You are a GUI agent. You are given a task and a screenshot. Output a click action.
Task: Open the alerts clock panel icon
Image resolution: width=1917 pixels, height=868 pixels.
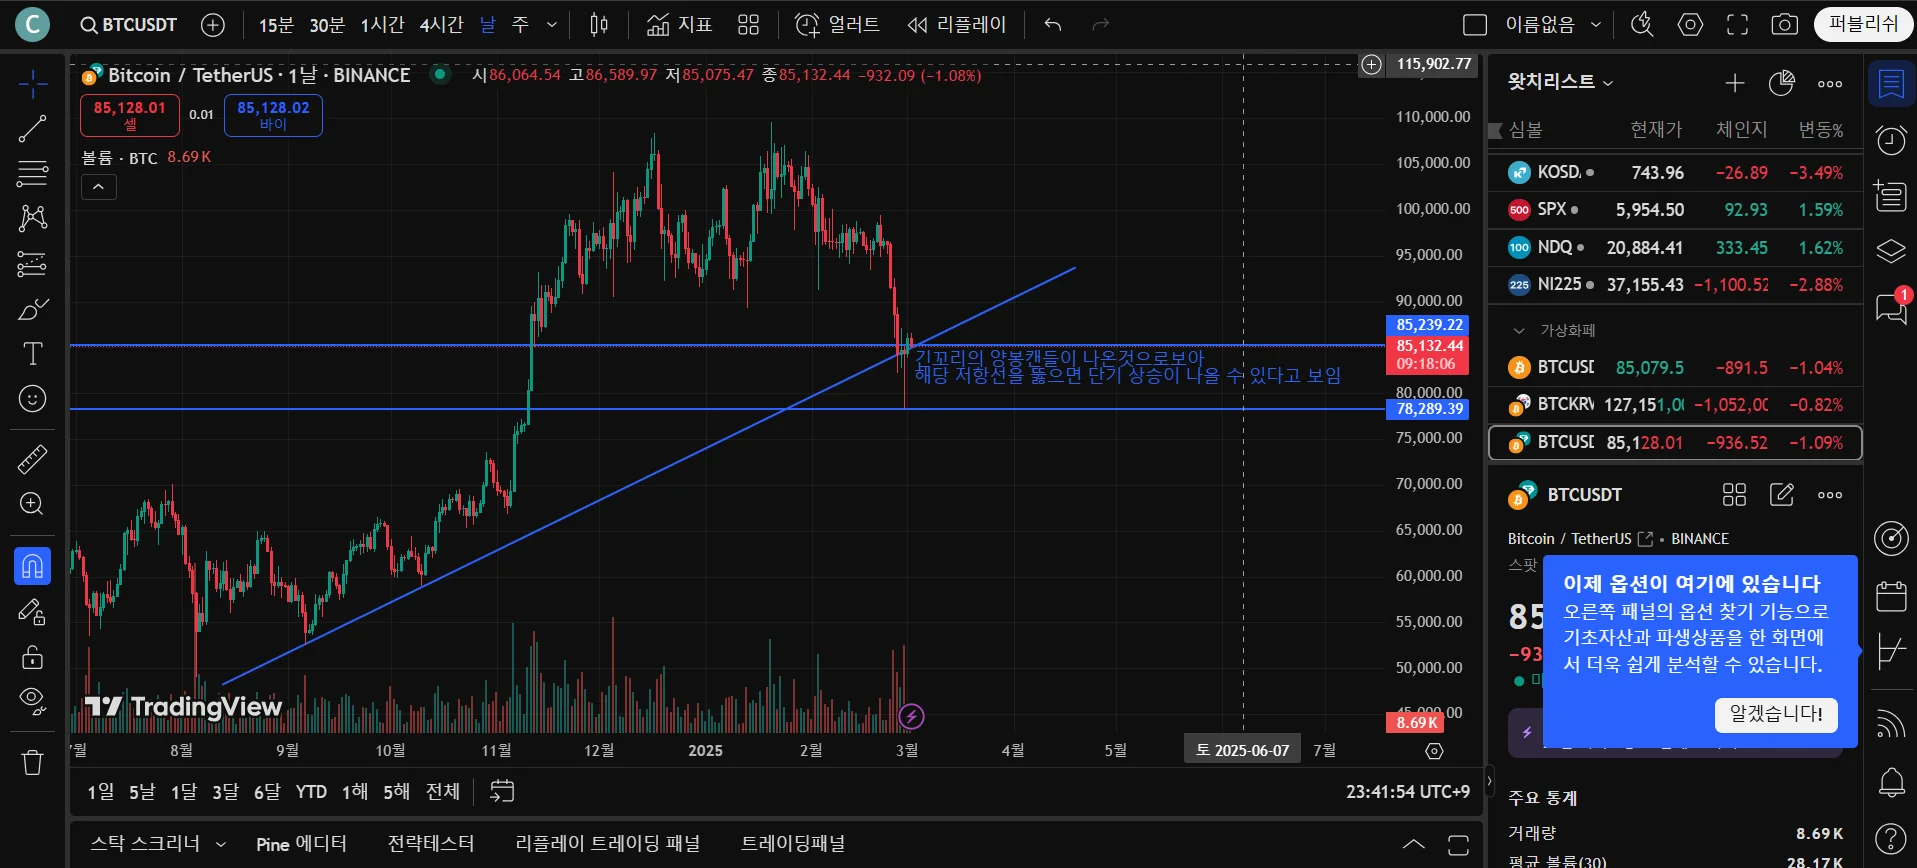click(1891, 140)
